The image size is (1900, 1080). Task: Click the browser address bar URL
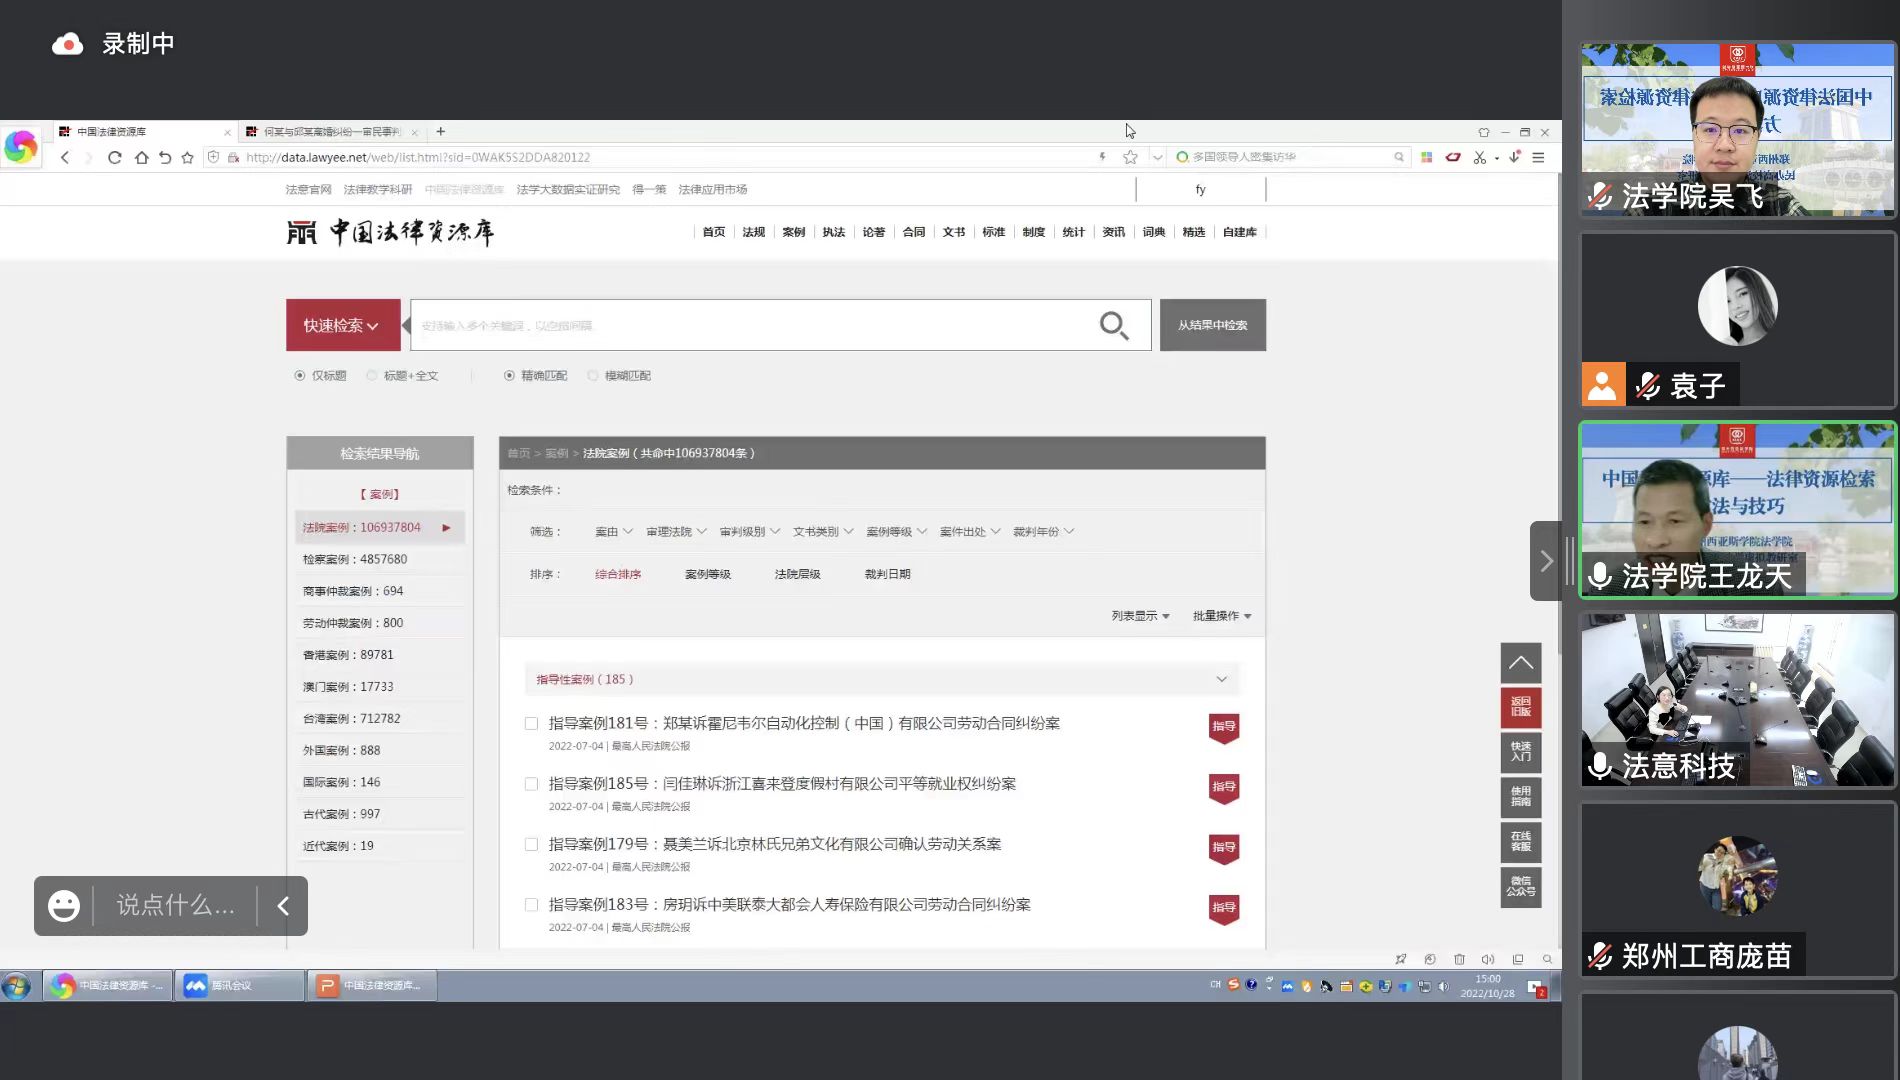pos(418,157)
